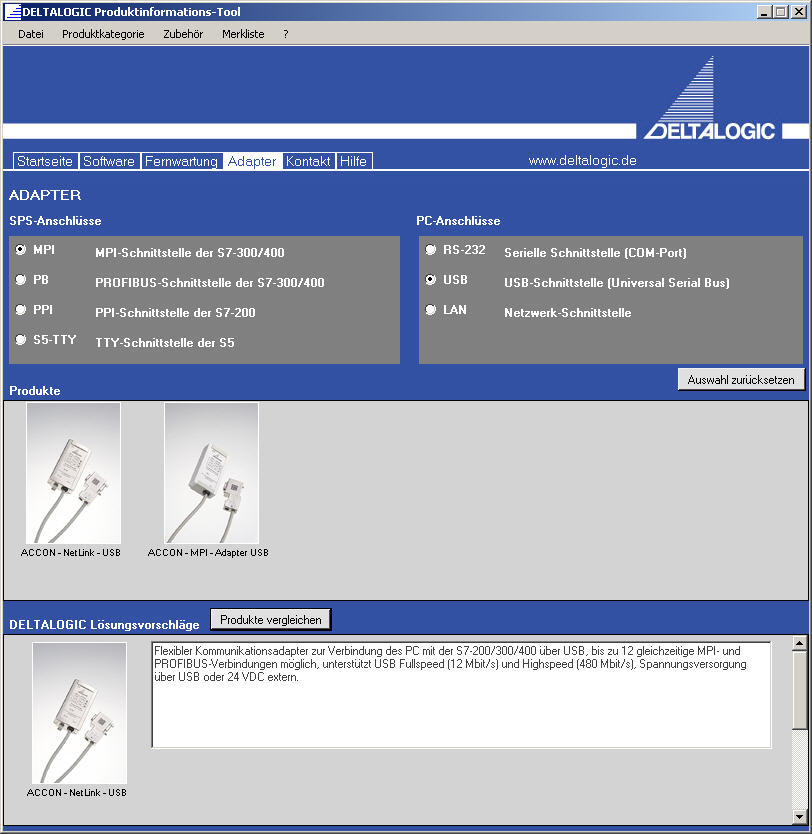This screenshot has height=834, width=812.
Task: Click the DELTALOGIC triangle logo
Action: pos(710,98)
